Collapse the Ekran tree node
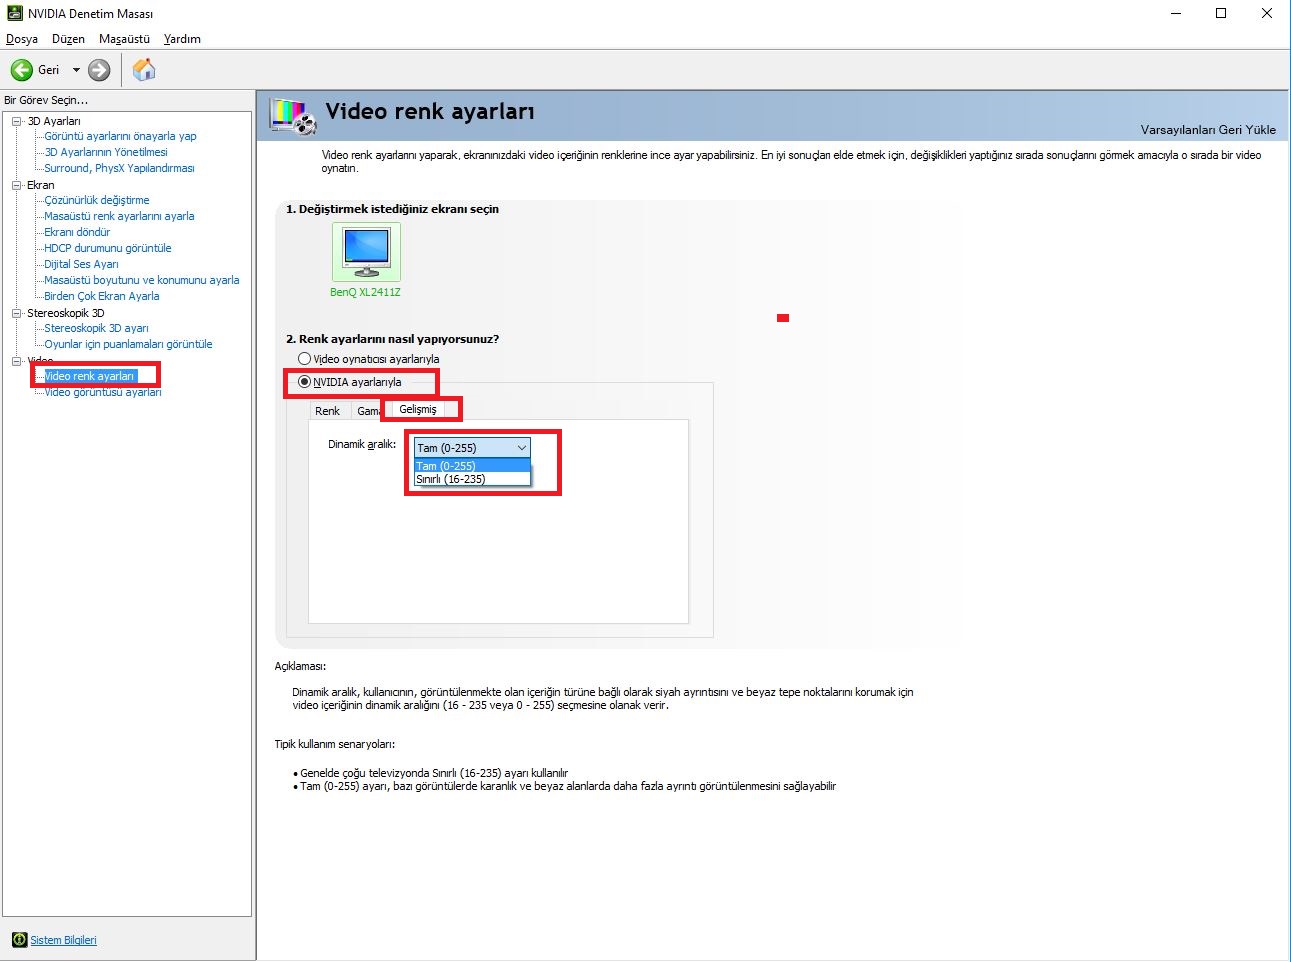Screen dimensions: 1291x962 (x=16, y=185)
